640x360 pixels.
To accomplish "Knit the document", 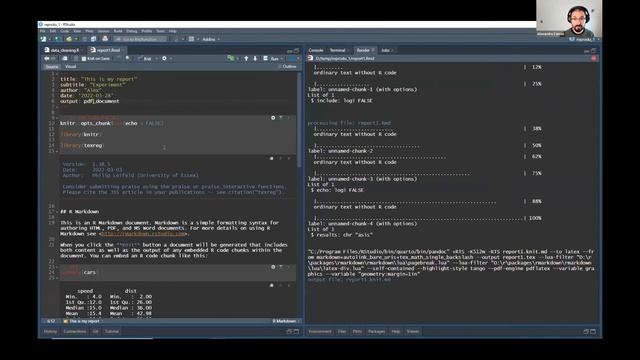I will [144, 59].
